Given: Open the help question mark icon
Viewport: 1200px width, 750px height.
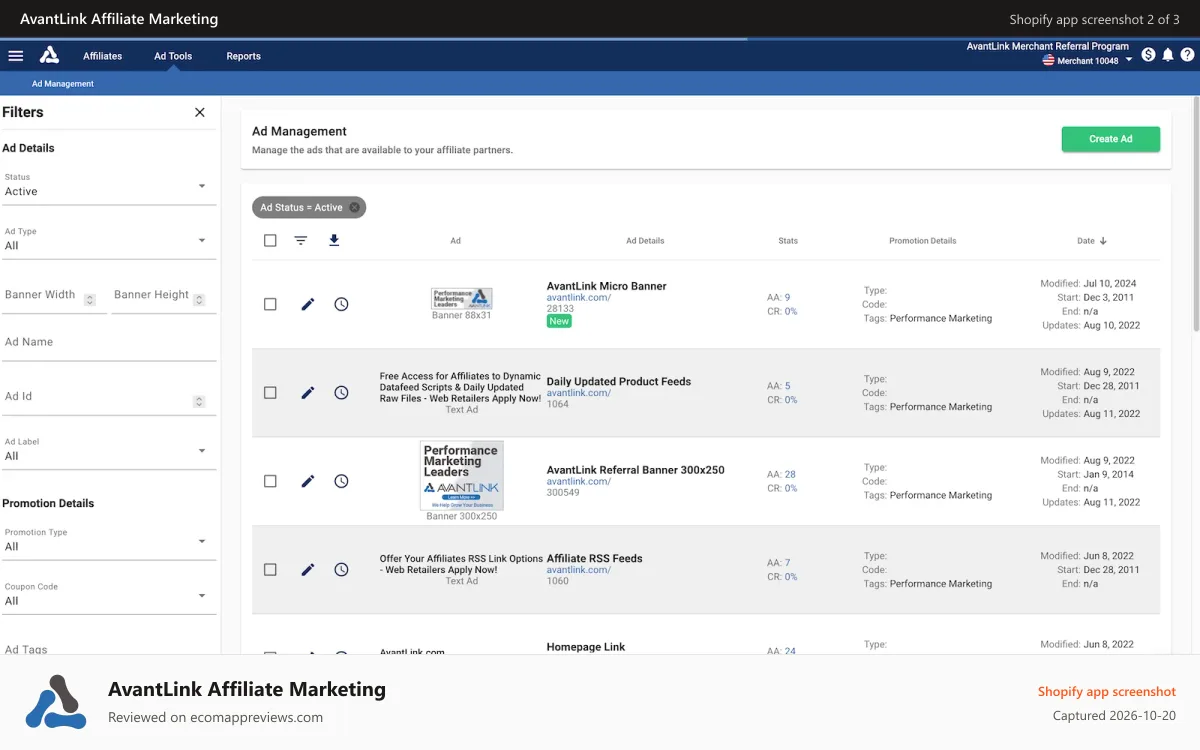Looking at the screenshot, I should pos(1187,55).
